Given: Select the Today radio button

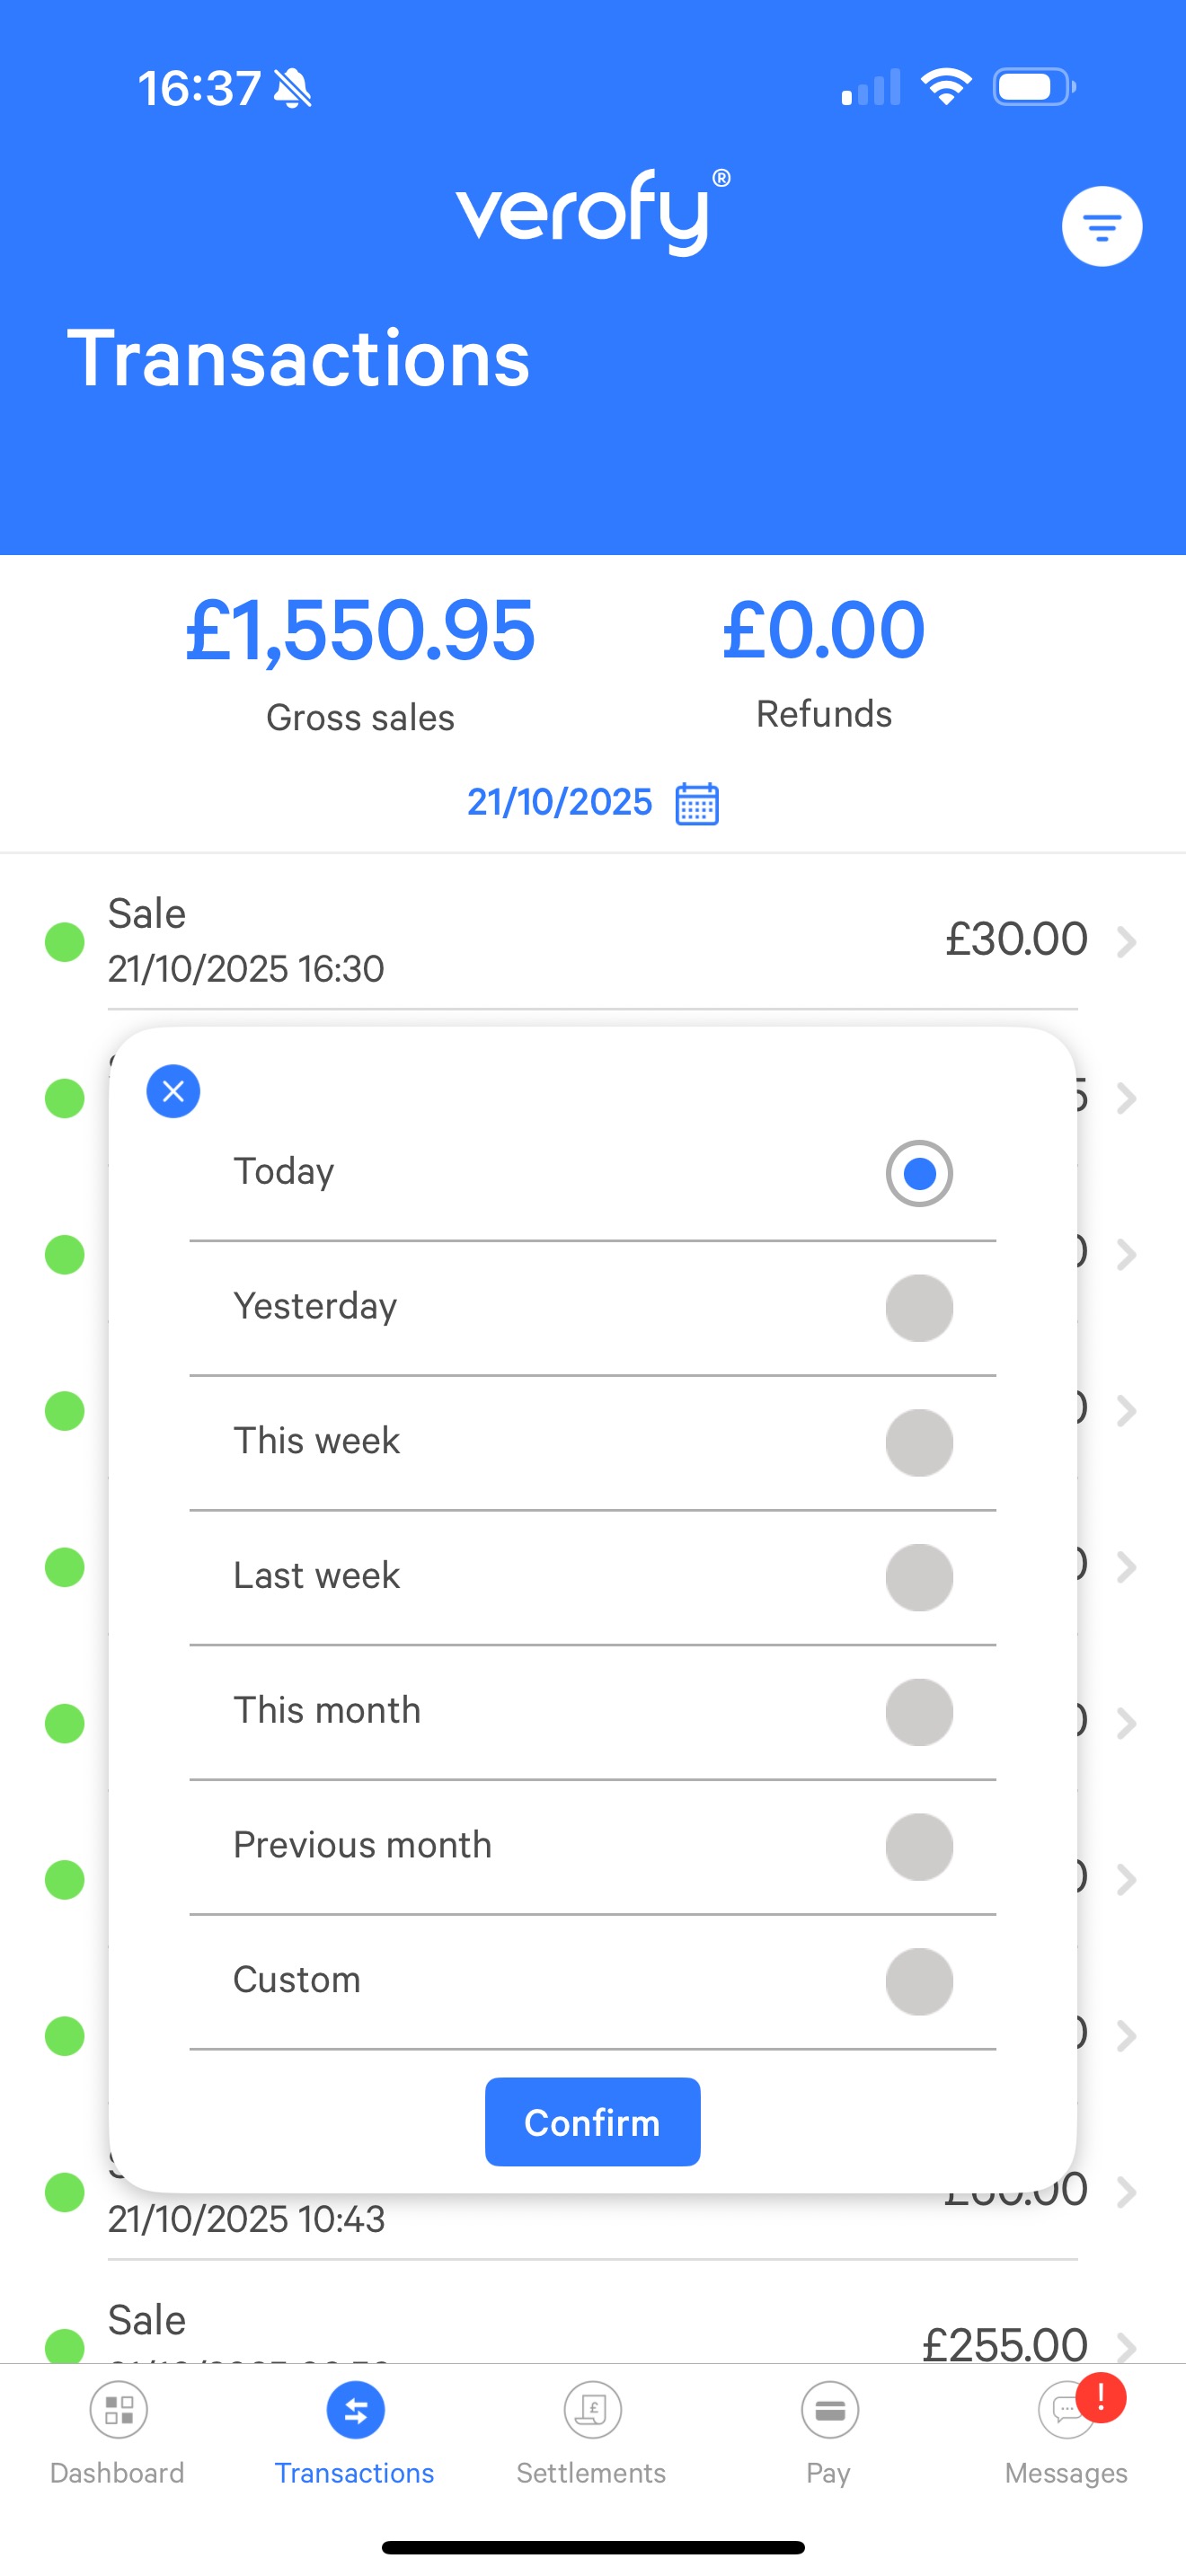Looking at the screenshot, I should (x=918, y=1173).
